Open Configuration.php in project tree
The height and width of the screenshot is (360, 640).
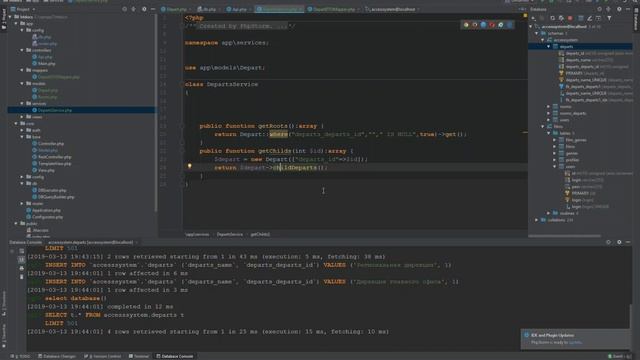pyautogui.click(x=47, y=217)
